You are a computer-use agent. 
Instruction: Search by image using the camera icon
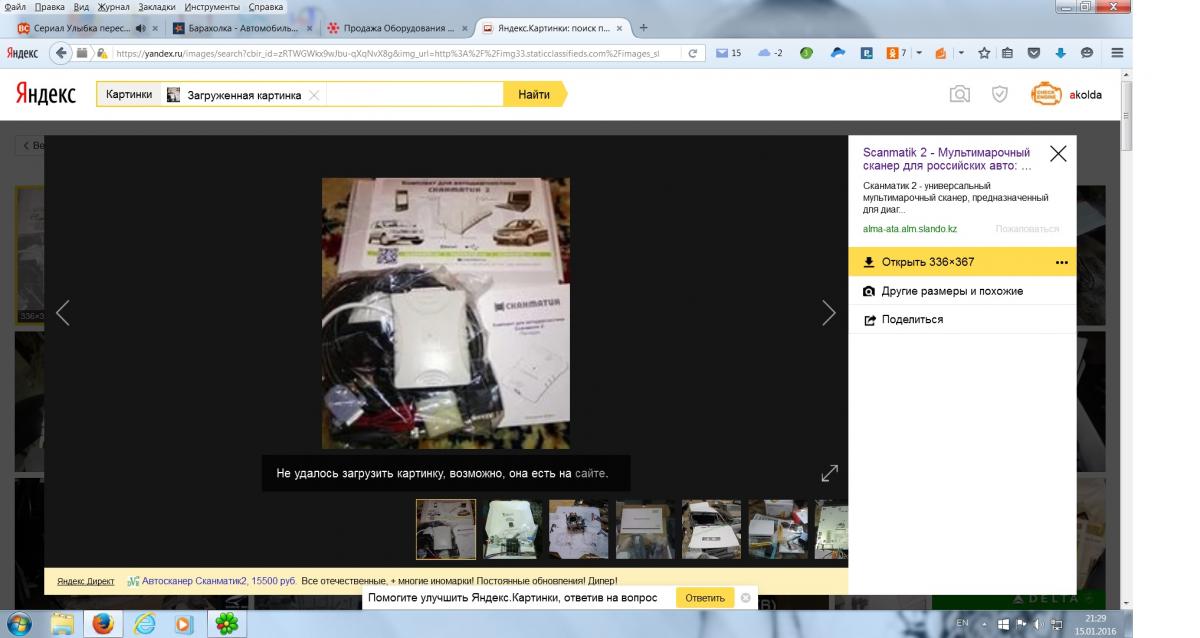tap(960, 94)
